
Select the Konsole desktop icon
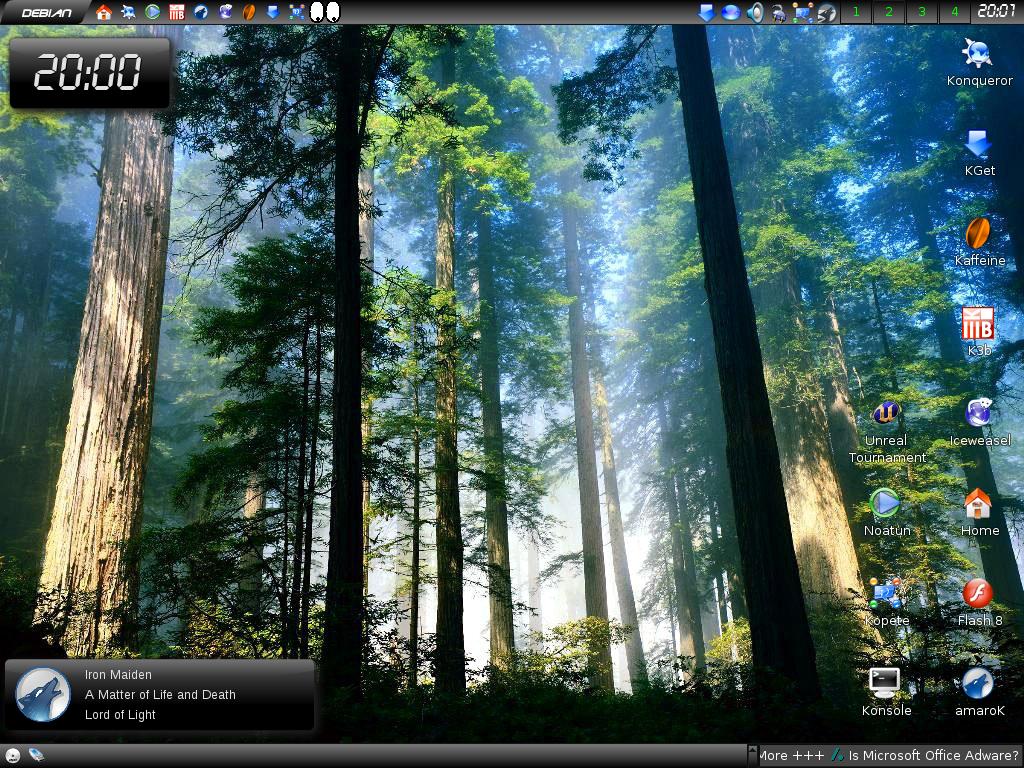(x=886, y=692)
